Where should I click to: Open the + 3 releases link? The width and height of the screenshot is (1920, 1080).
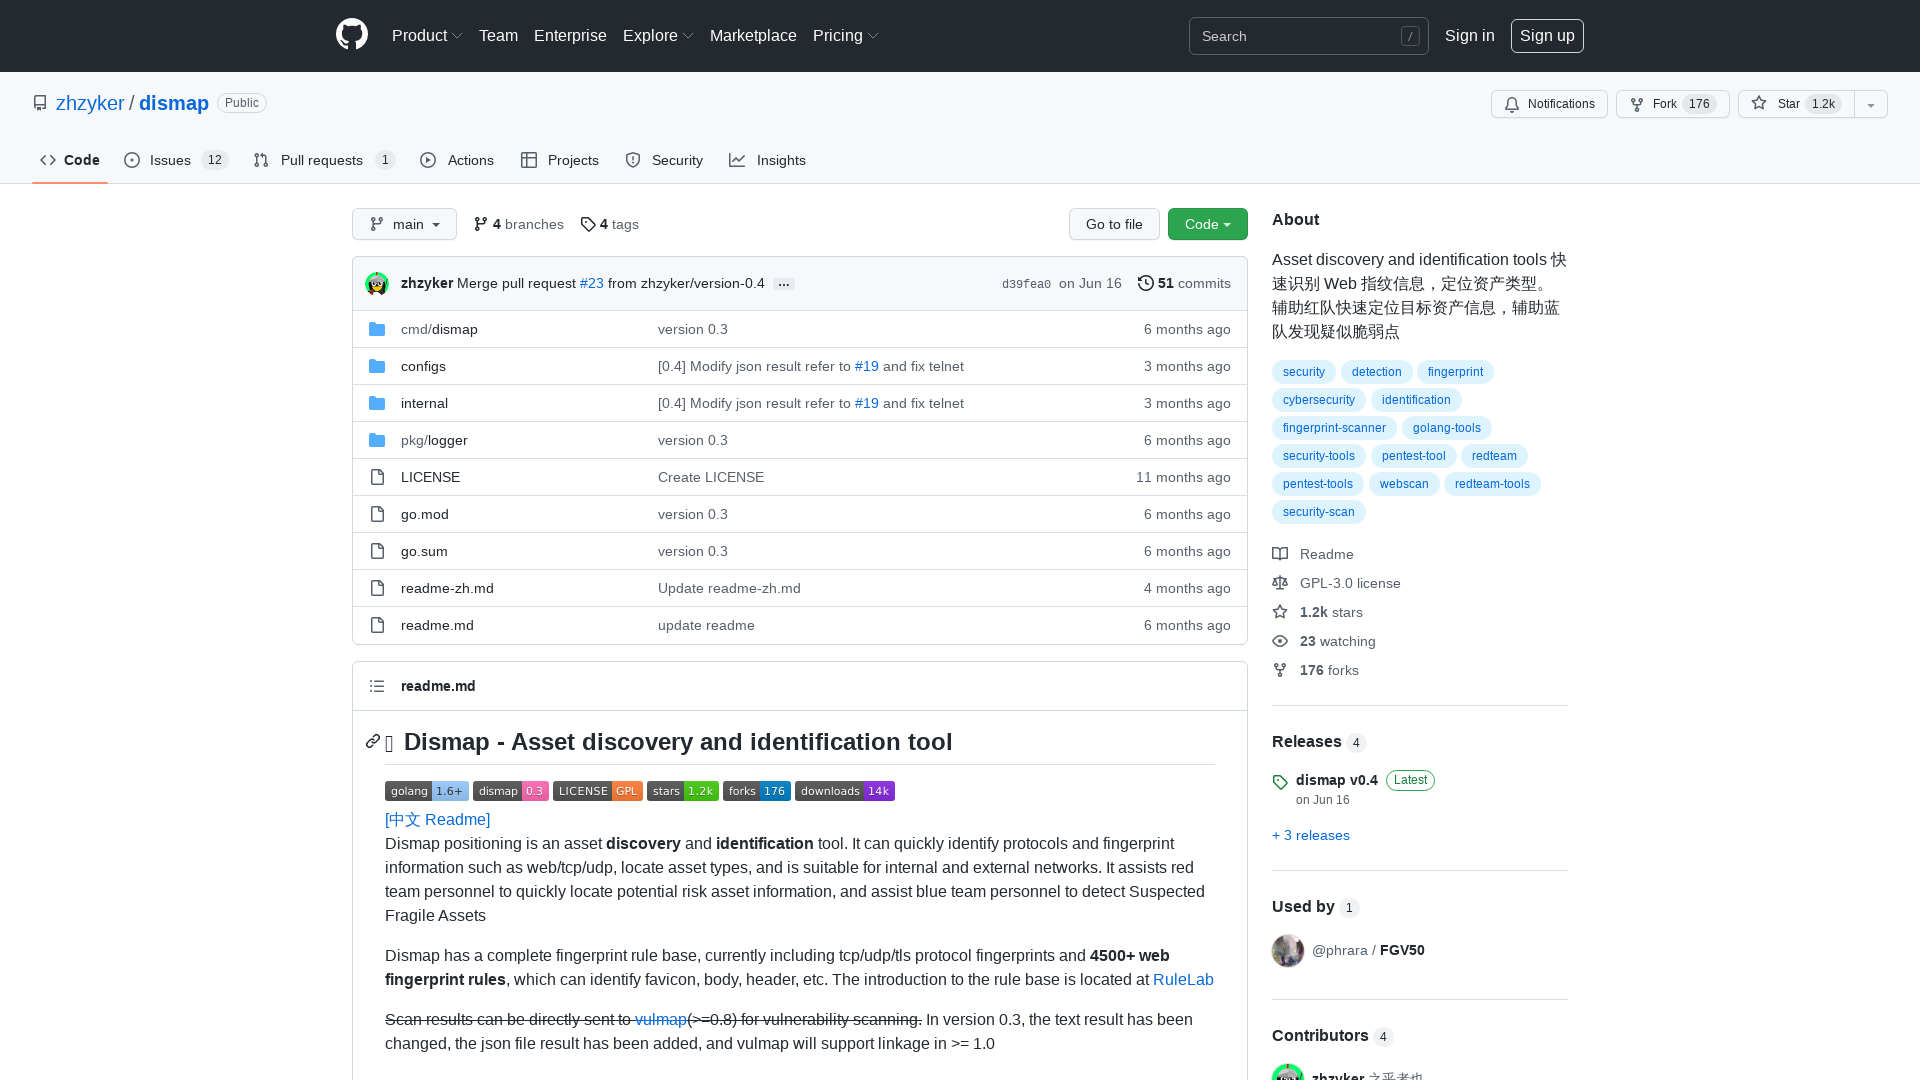click(x=1311, y=835)
